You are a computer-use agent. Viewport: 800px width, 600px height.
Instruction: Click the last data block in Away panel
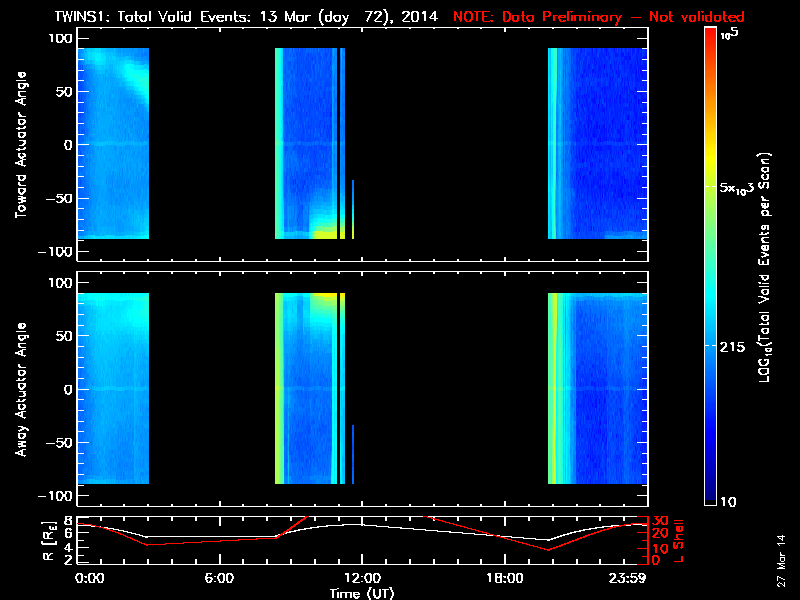tap(594, 388)
